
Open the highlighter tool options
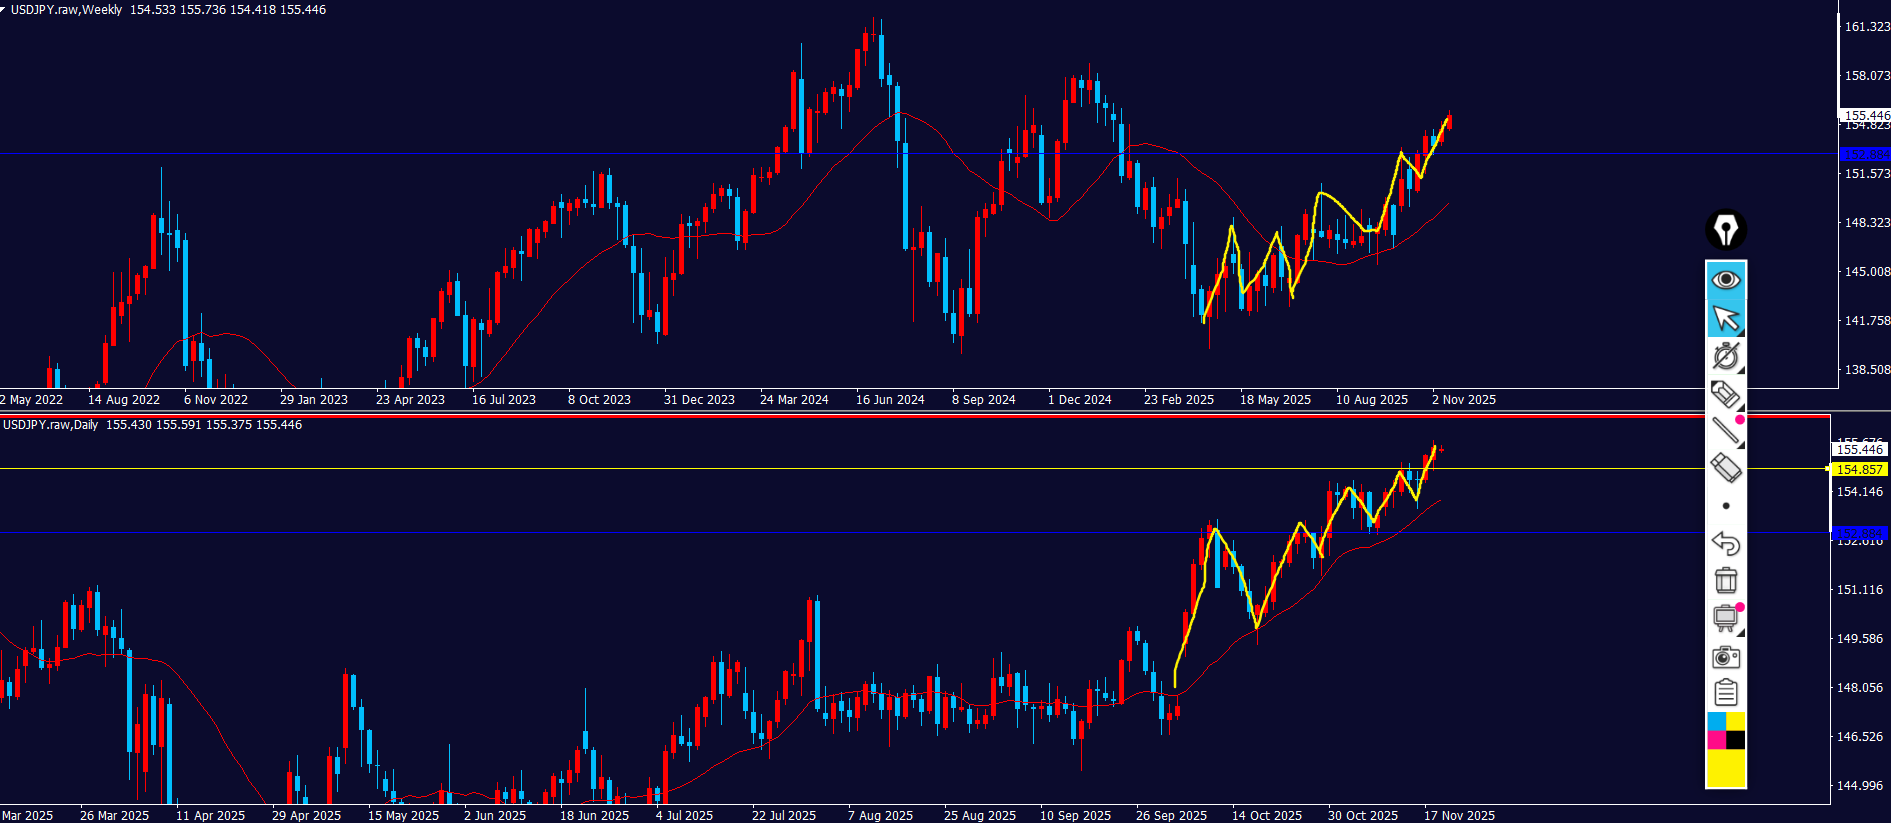click(1725, 395)
